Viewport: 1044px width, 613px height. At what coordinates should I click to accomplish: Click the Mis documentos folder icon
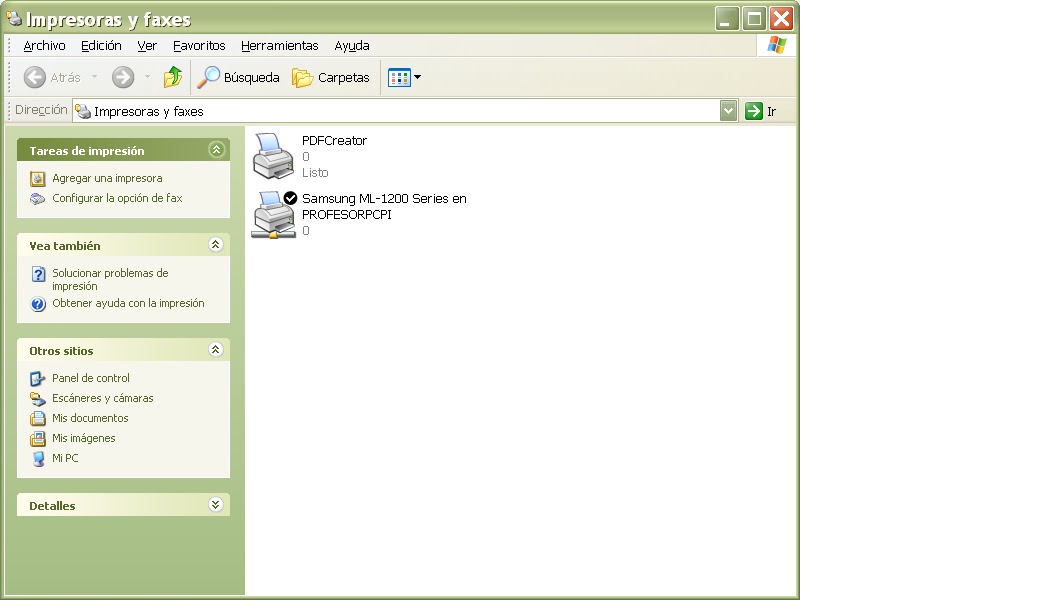(x=38, y=419)
